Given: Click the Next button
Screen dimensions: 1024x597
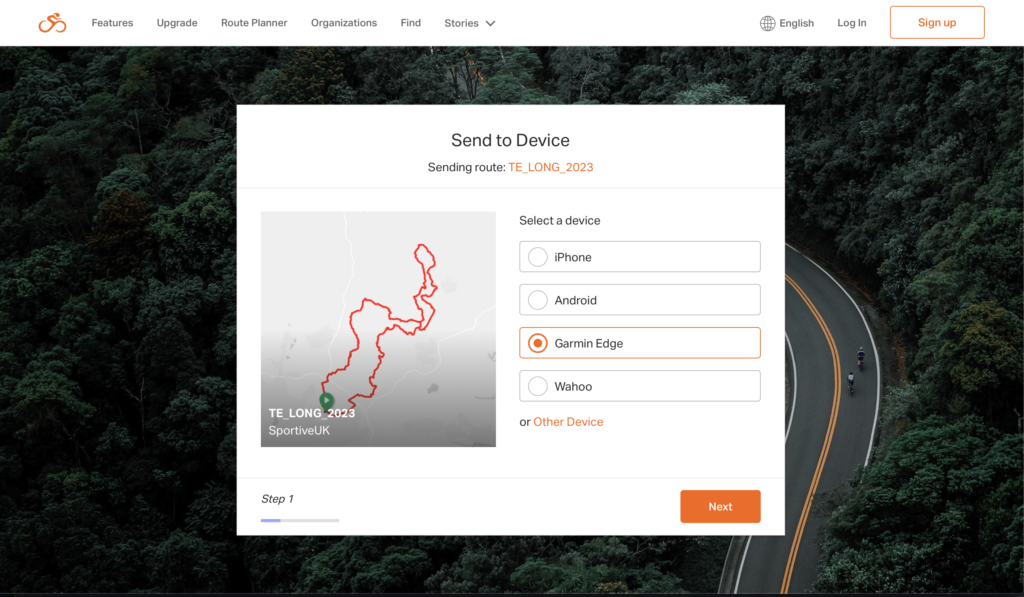Looking at the screenshot, I should click(720, 506).
